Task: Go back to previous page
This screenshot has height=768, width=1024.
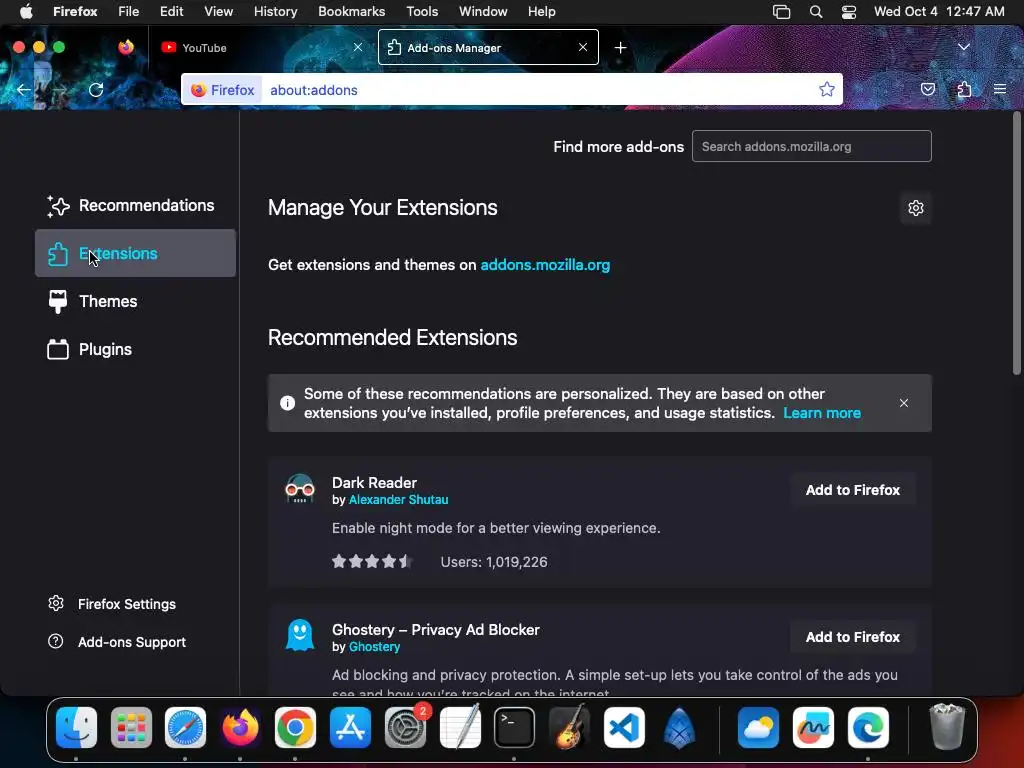Action: click(x=24, y=89)
